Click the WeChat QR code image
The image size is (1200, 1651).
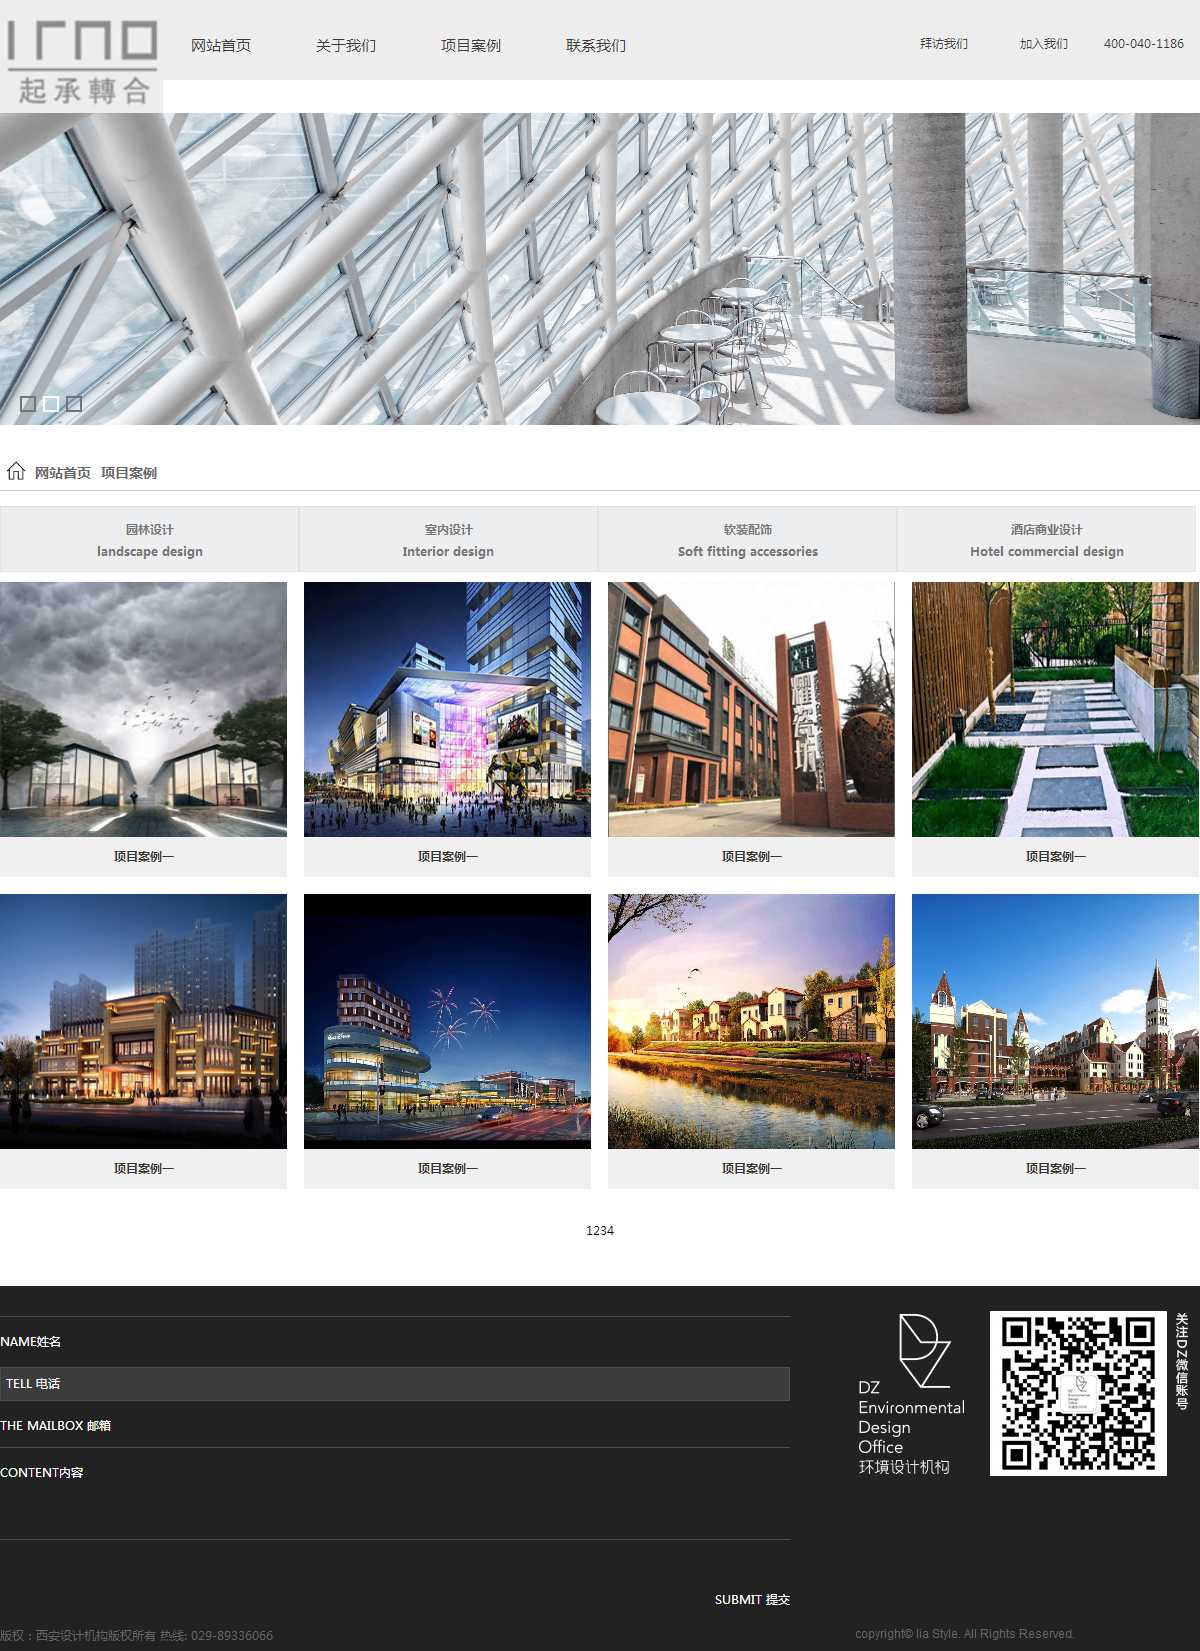click(1078, 1393)
